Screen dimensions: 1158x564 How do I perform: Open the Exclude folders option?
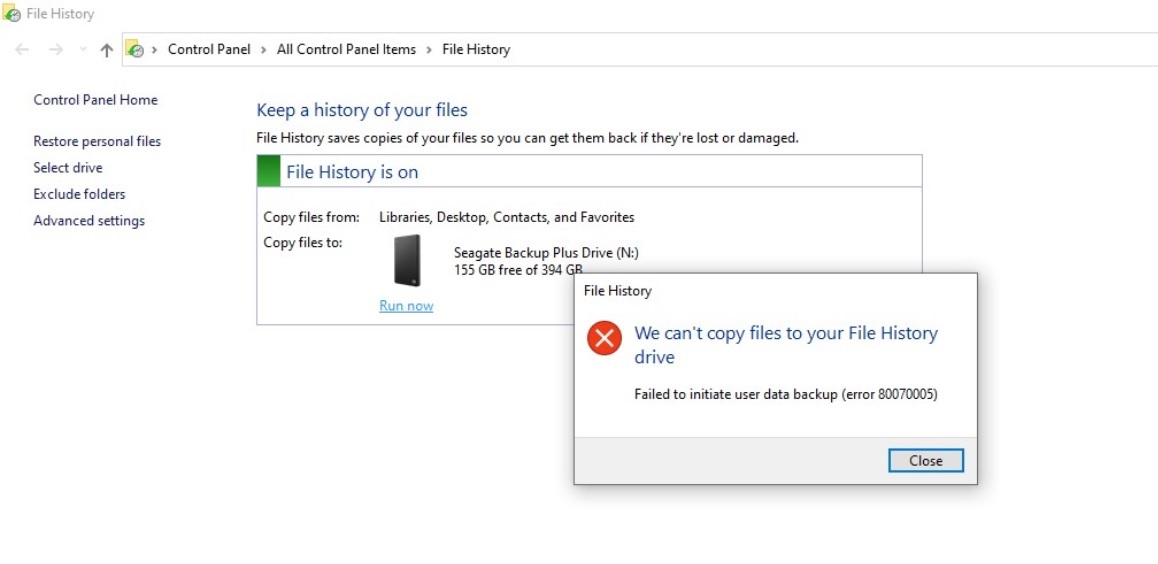(80, 194)
